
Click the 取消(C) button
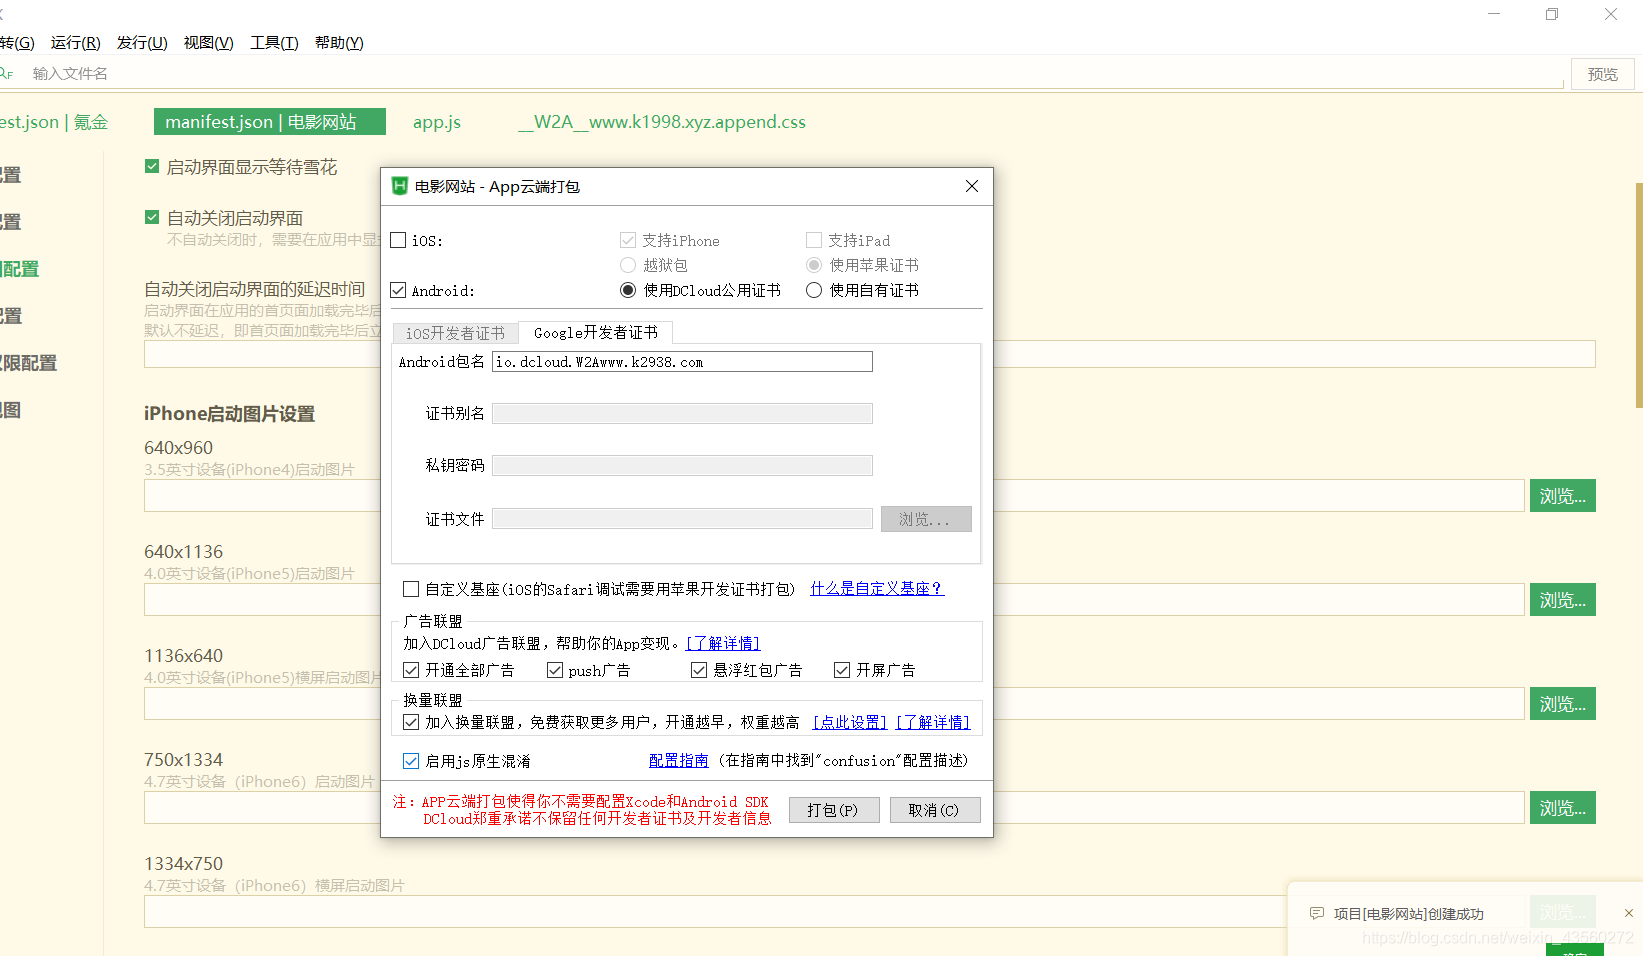pos(935,810)
